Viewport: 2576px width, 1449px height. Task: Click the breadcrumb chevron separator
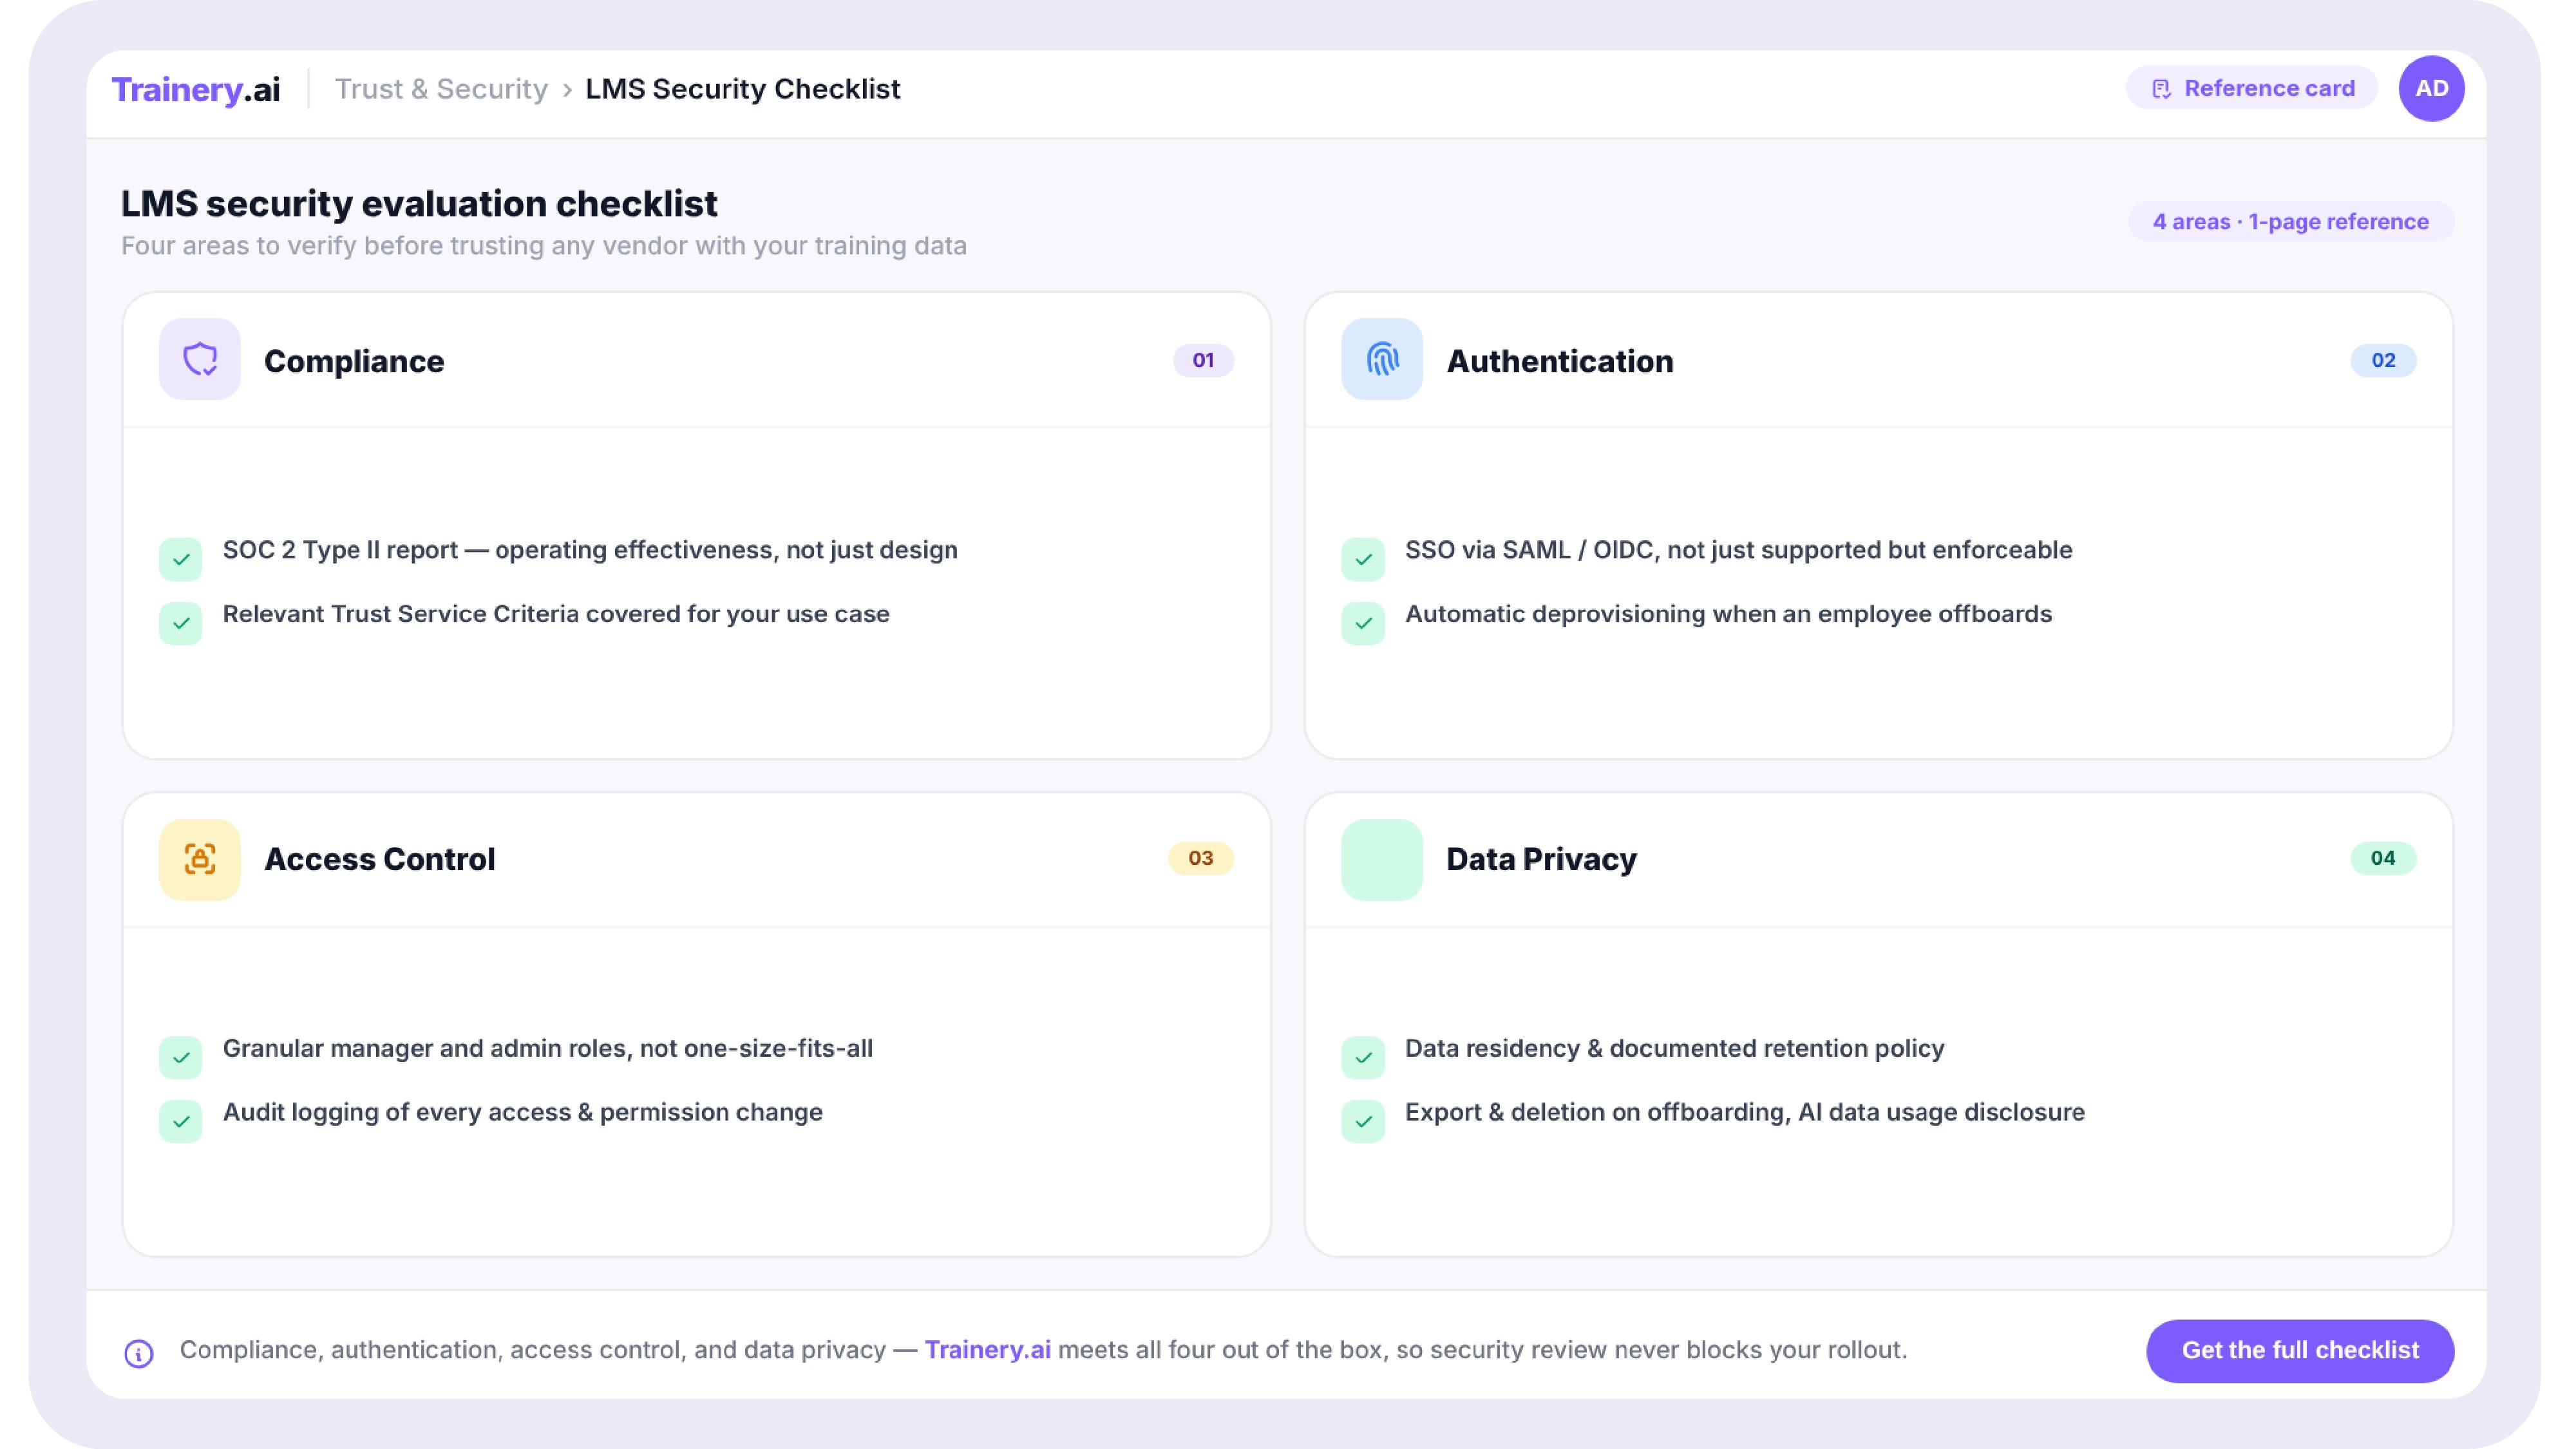pyautogui.click(x=567, y=90)
